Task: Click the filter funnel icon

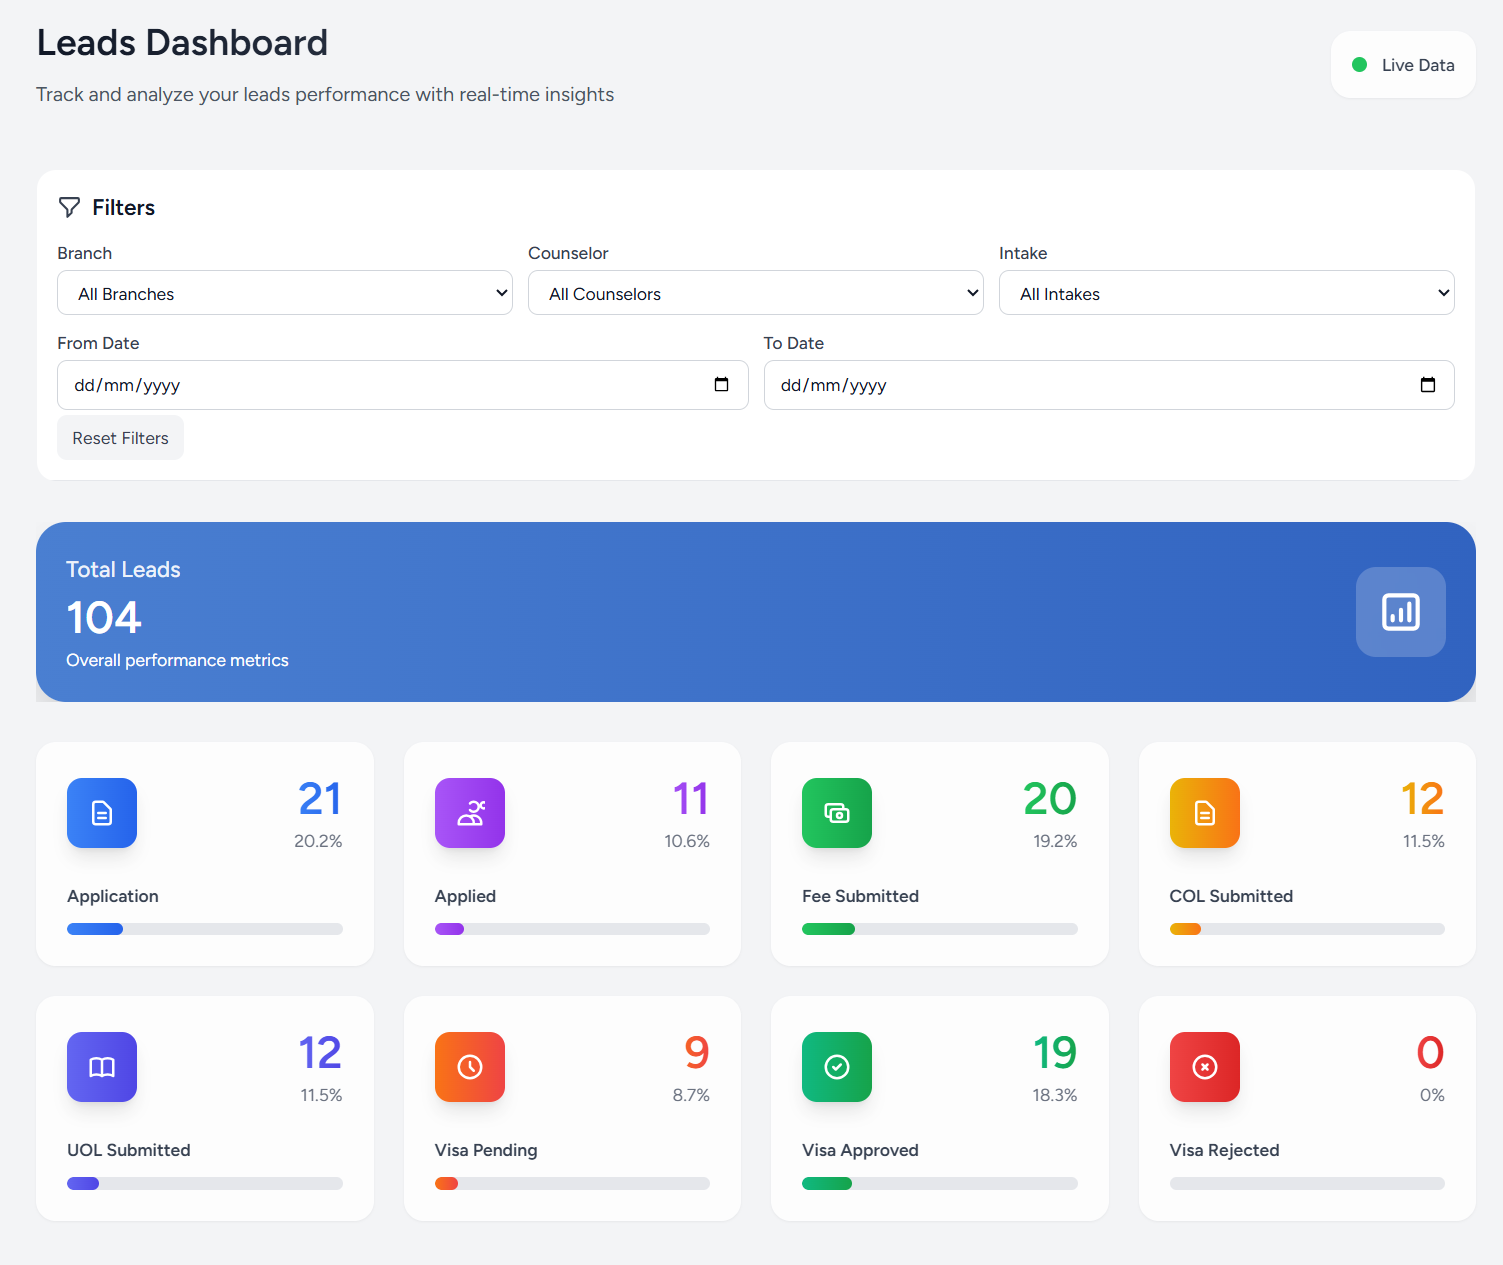Action: (x=69, y=207)
